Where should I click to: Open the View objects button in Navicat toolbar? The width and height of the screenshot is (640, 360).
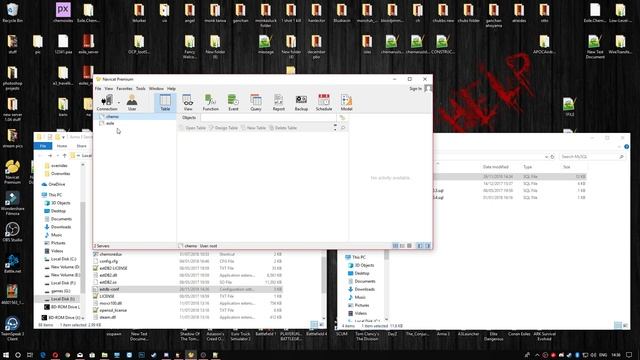[188, 102]
